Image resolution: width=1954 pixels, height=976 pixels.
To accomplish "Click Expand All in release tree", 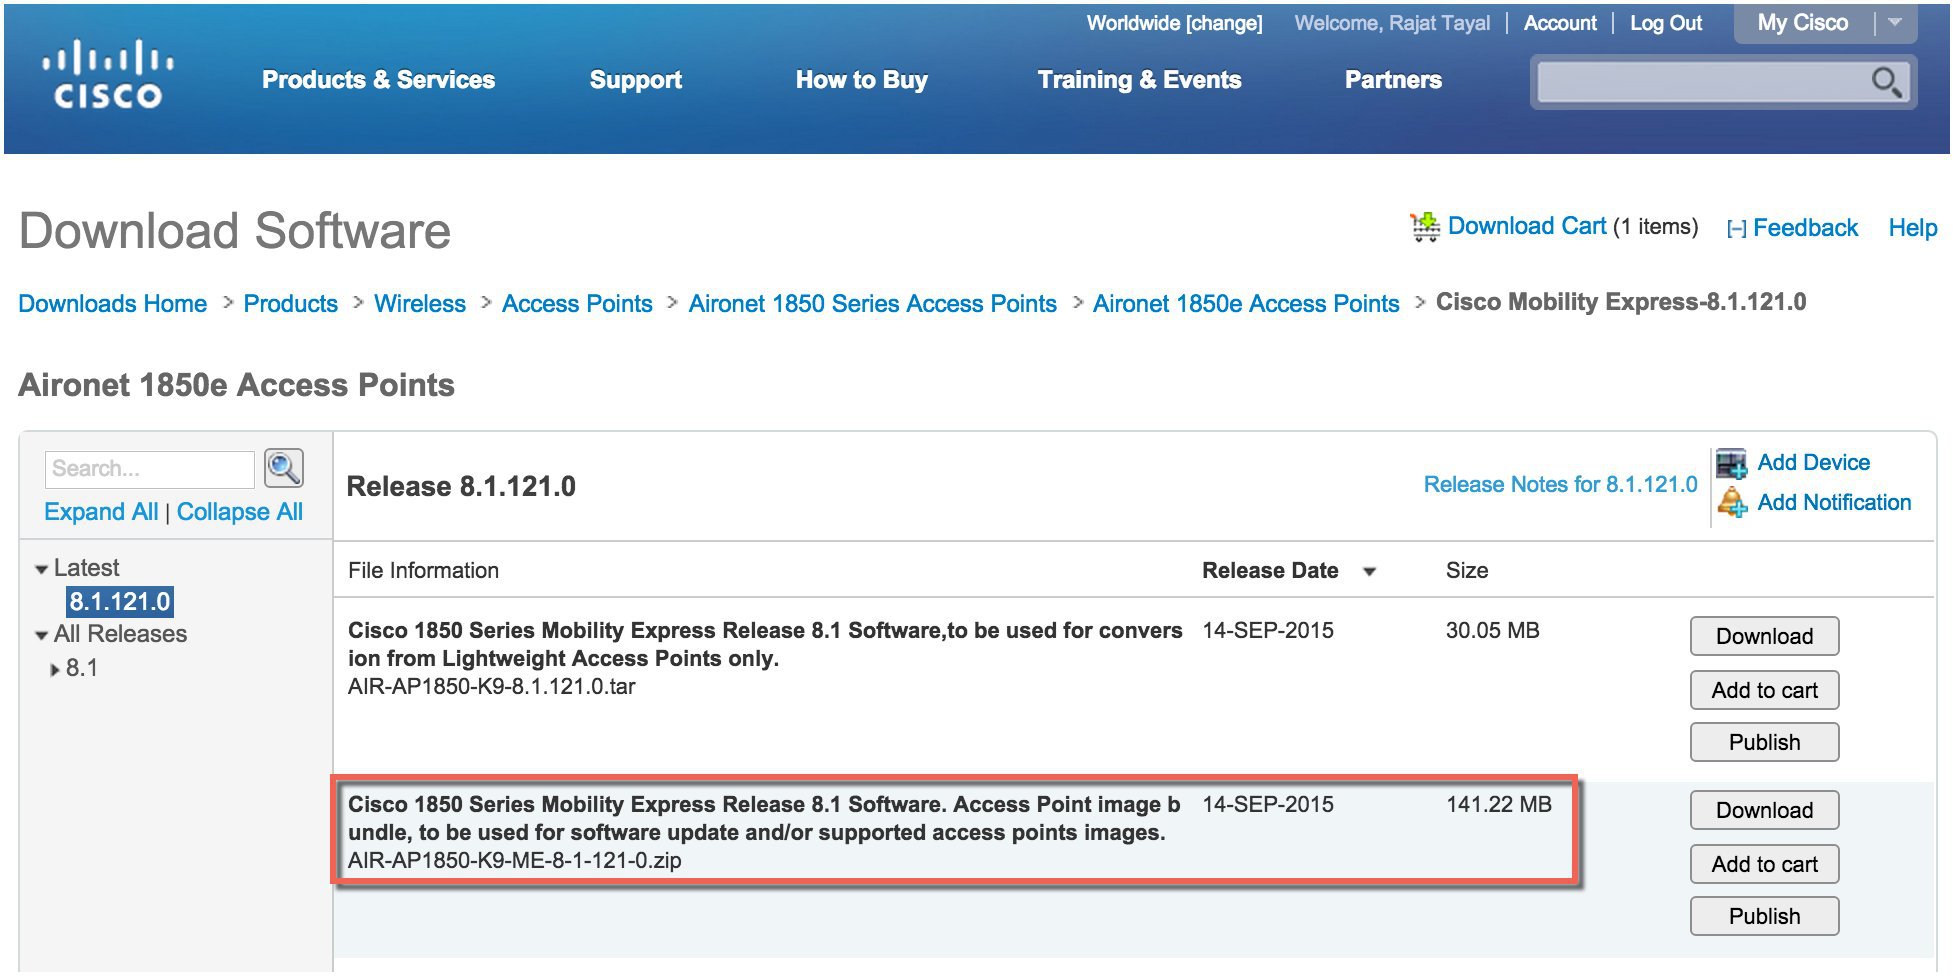I will pyautogui.click(x=101, y=512).
